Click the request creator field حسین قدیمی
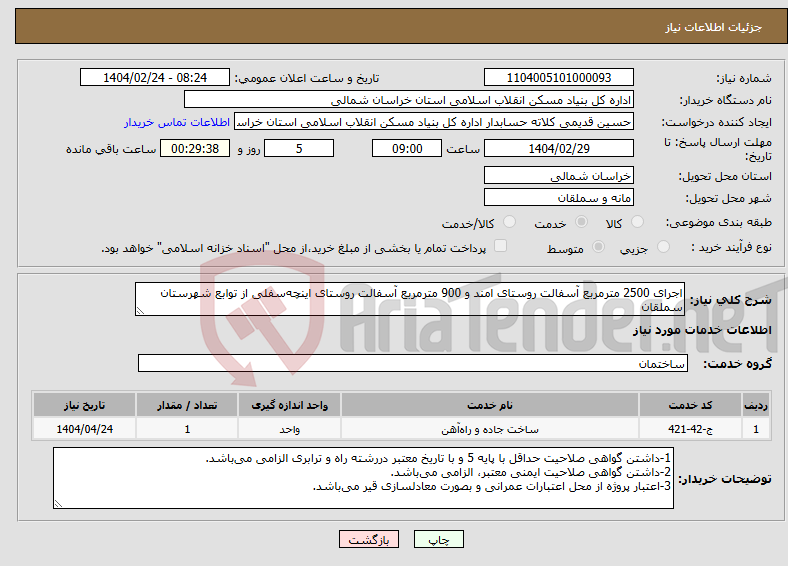Screen dimensions: 788x566 tap(434, 122)
